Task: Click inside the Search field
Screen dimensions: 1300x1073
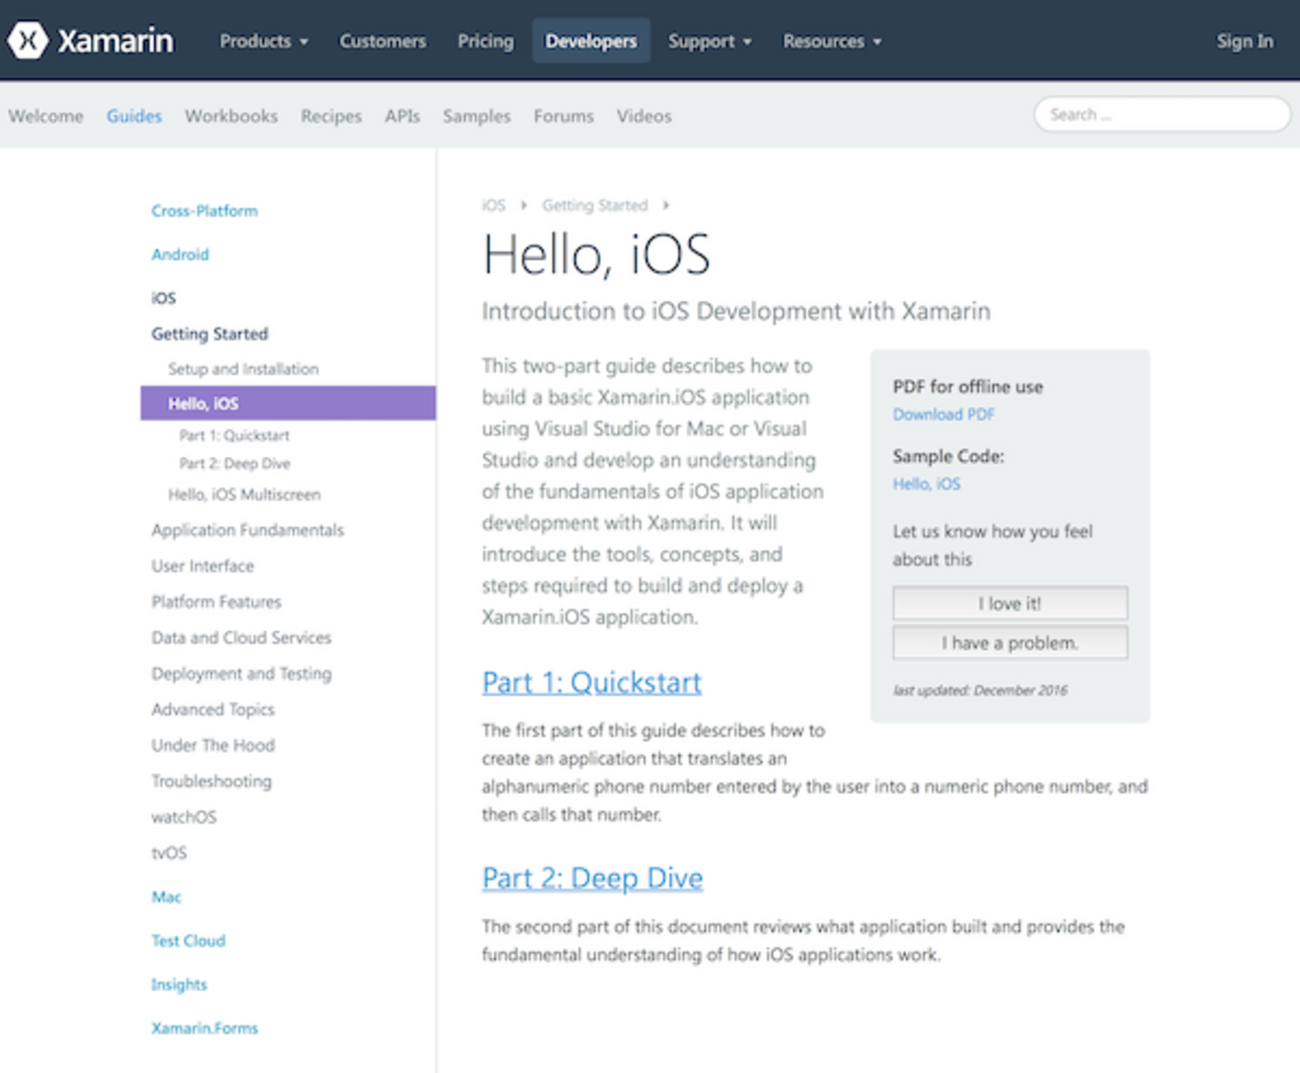Action: [x=1161, y=115]
